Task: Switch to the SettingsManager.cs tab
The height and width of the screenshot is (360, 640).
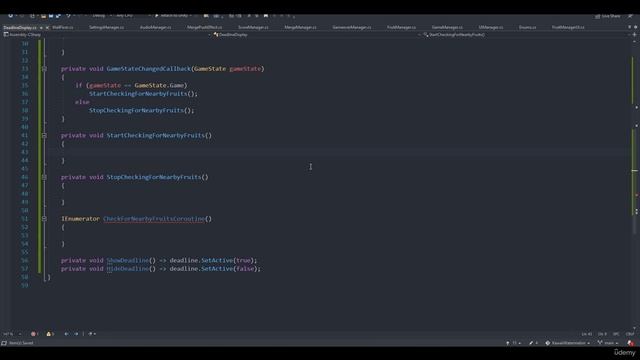Action: tap(107, 27)
